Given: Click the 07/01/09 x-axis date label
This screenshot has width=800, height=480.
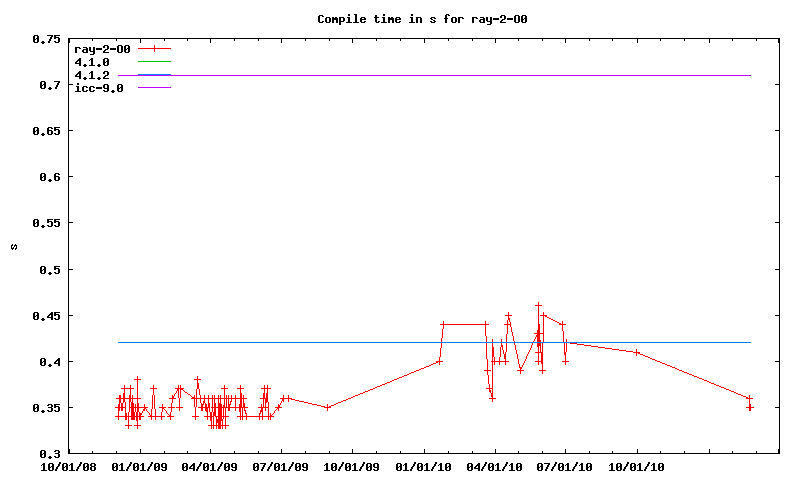Looking at the screenshot, I should click(282, 466).
